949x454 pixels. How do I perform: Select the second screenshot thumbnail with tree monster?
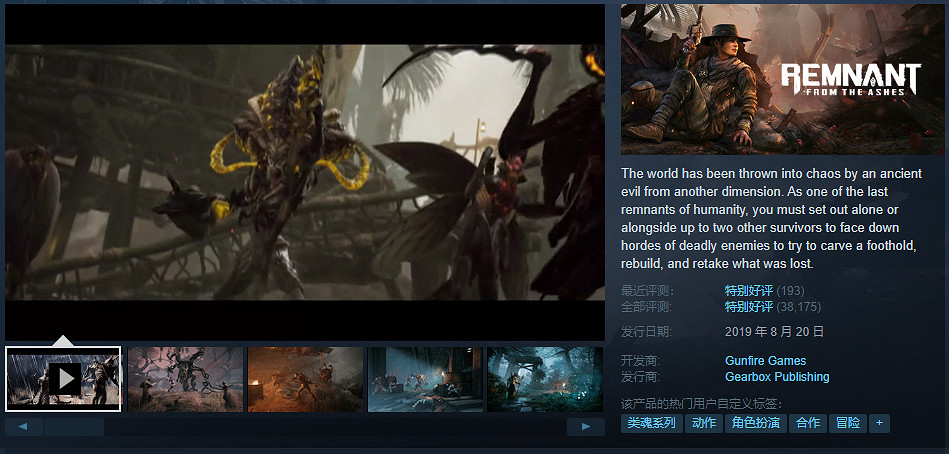(x=185, y=379)
